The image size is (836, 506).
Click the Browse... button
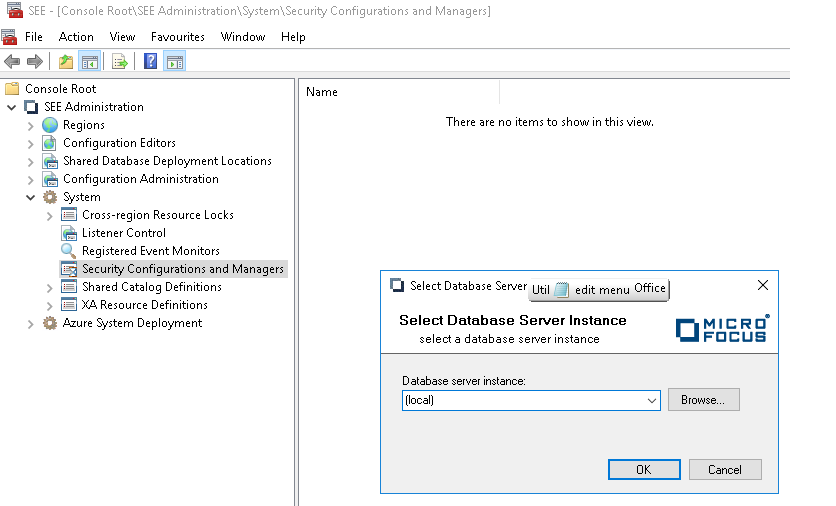click(703, 400)
